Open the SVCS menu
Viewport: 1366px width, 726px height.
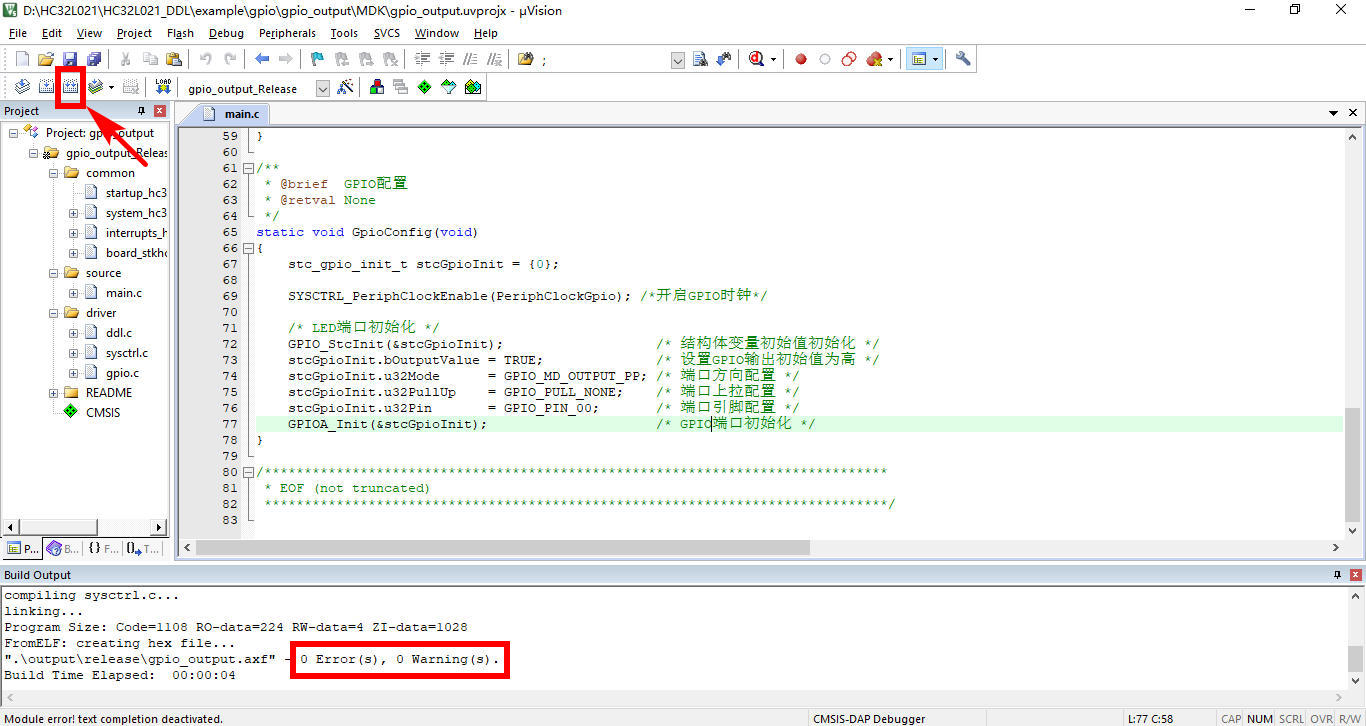tap(387, 33)
